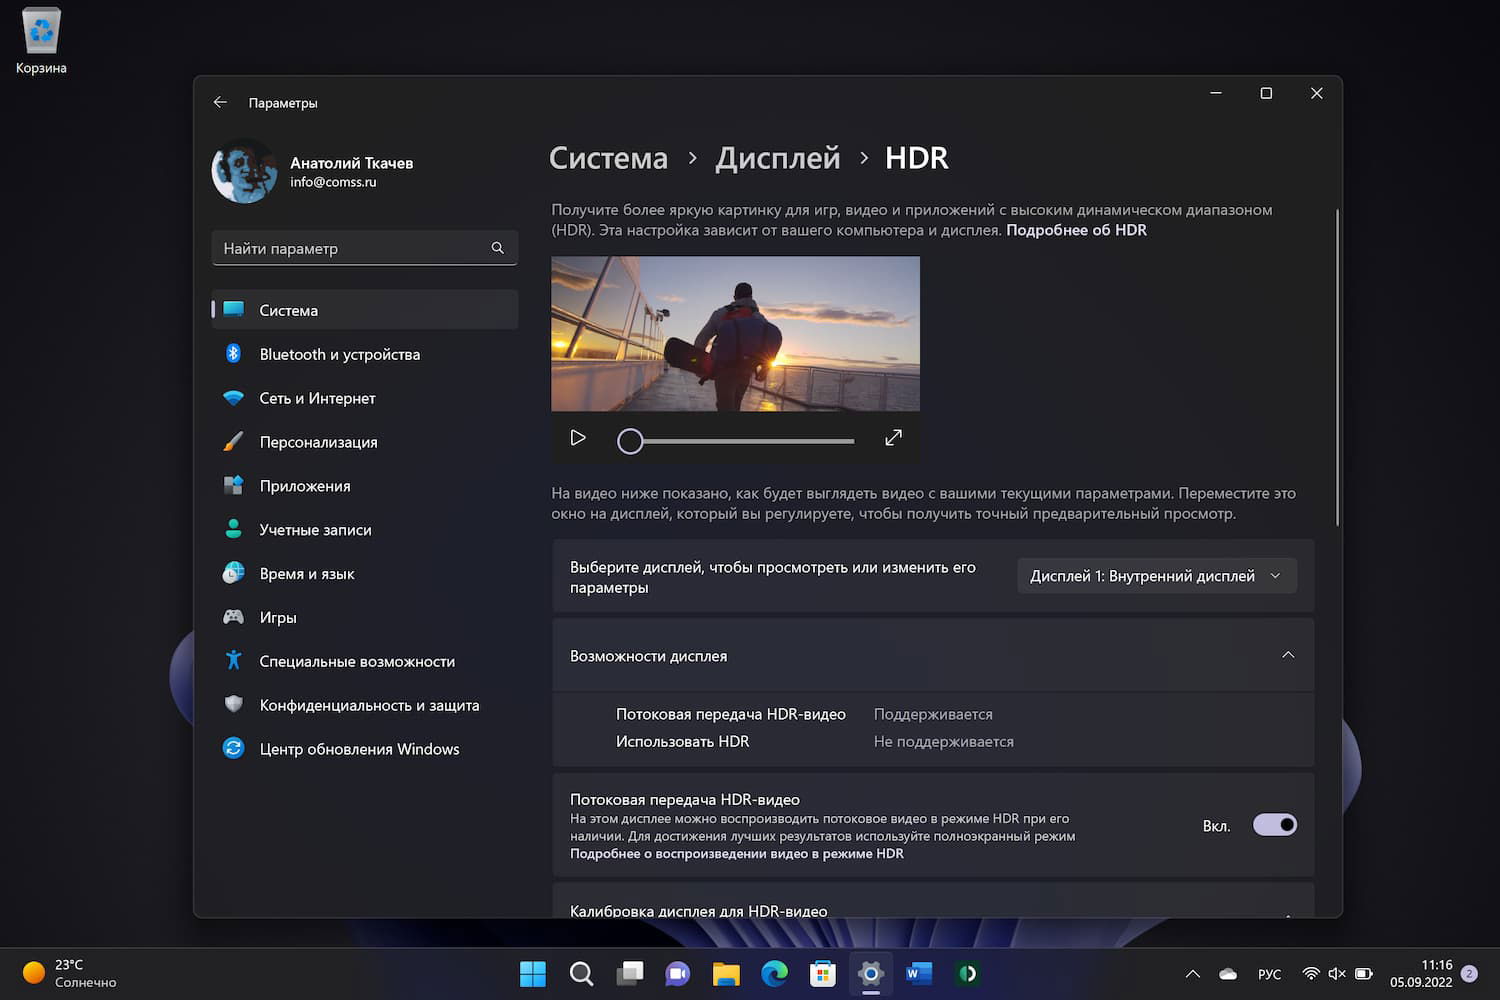The image size is (1500, 1000).
Task: Open Microsoft Word from the taskbar
Action: click(x=919, y=973)
